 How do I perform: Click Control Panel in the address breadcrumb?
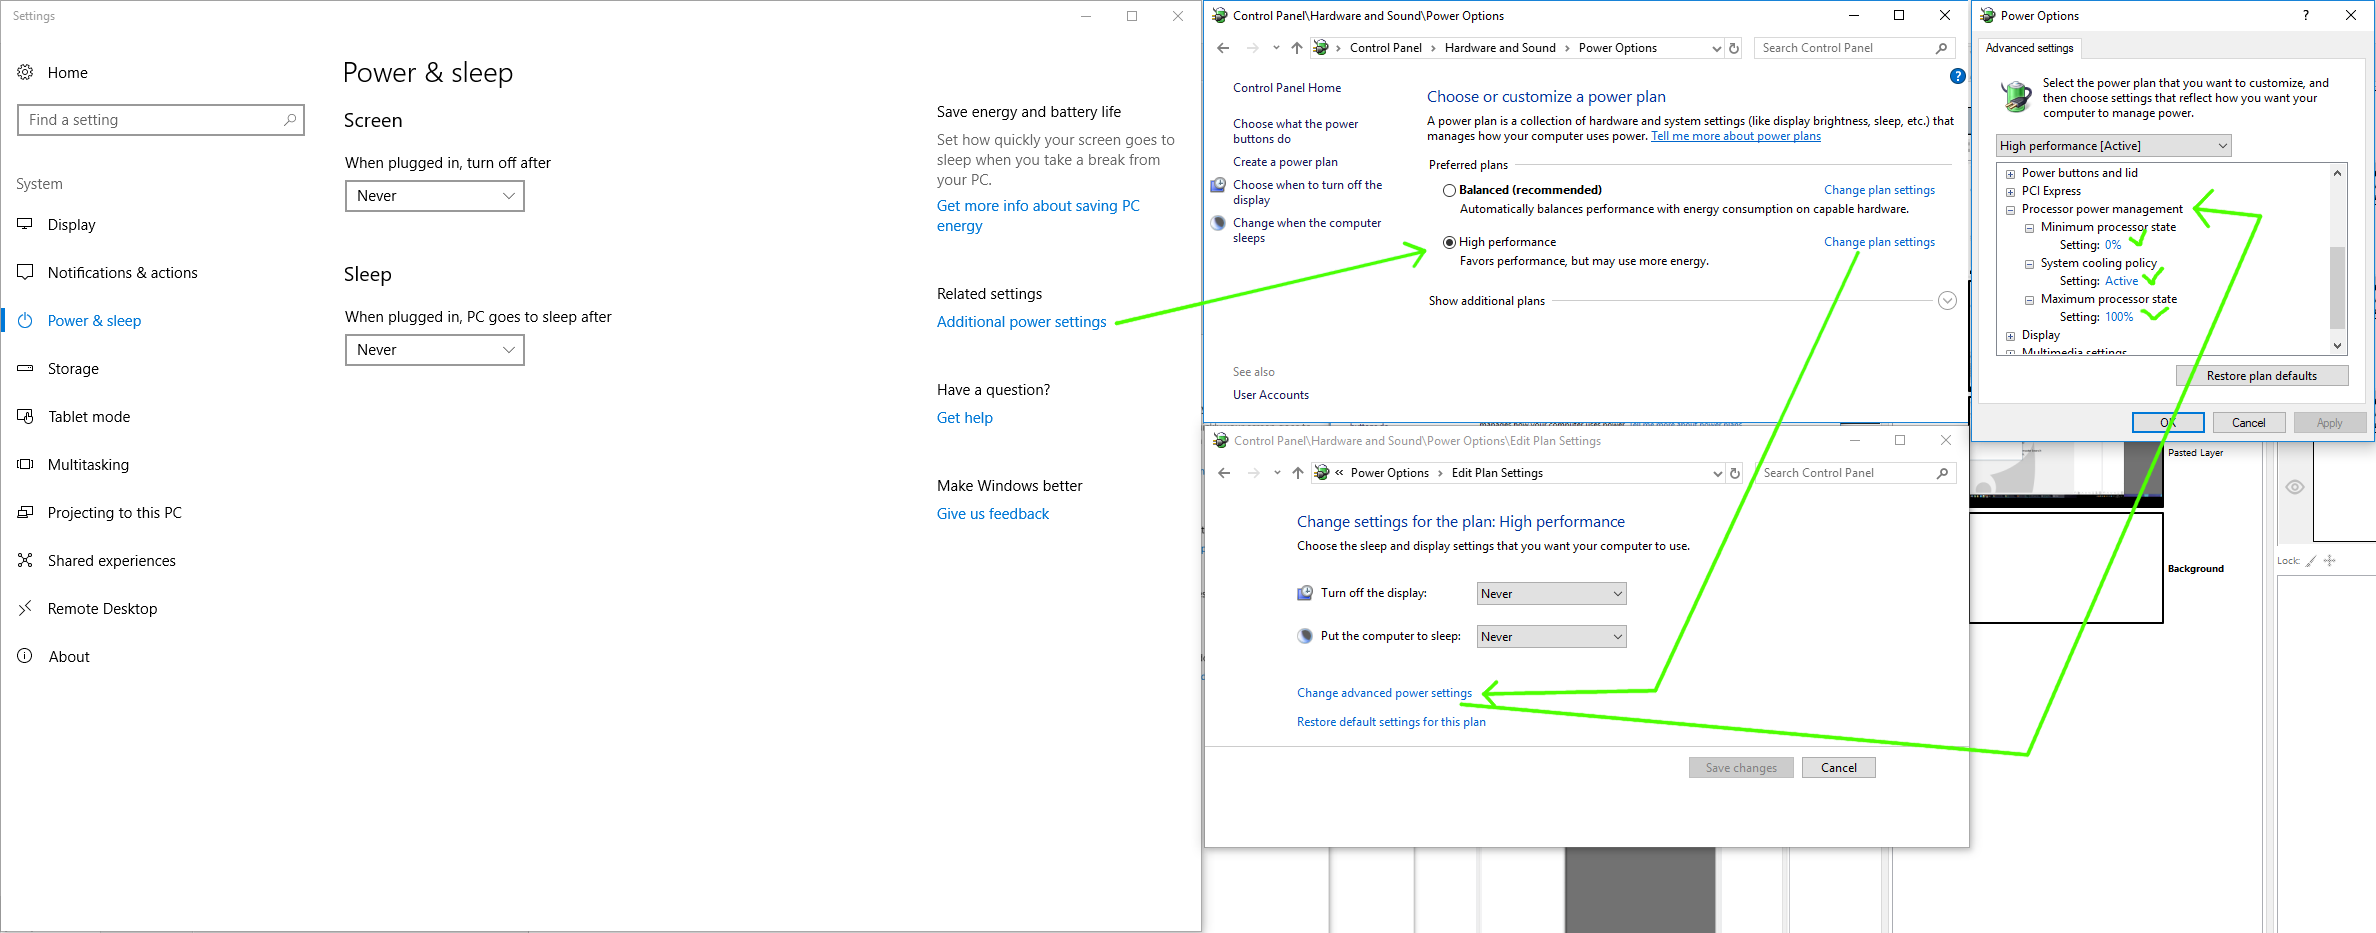[x=1385, y=48]
